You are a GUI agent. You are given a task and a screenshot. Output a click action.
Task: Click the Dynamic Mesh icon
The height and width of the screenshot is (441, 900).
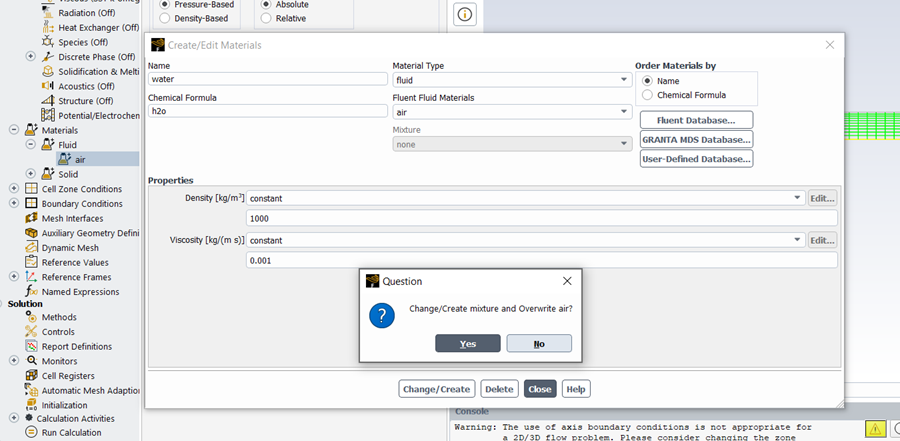tap(32, 247)
